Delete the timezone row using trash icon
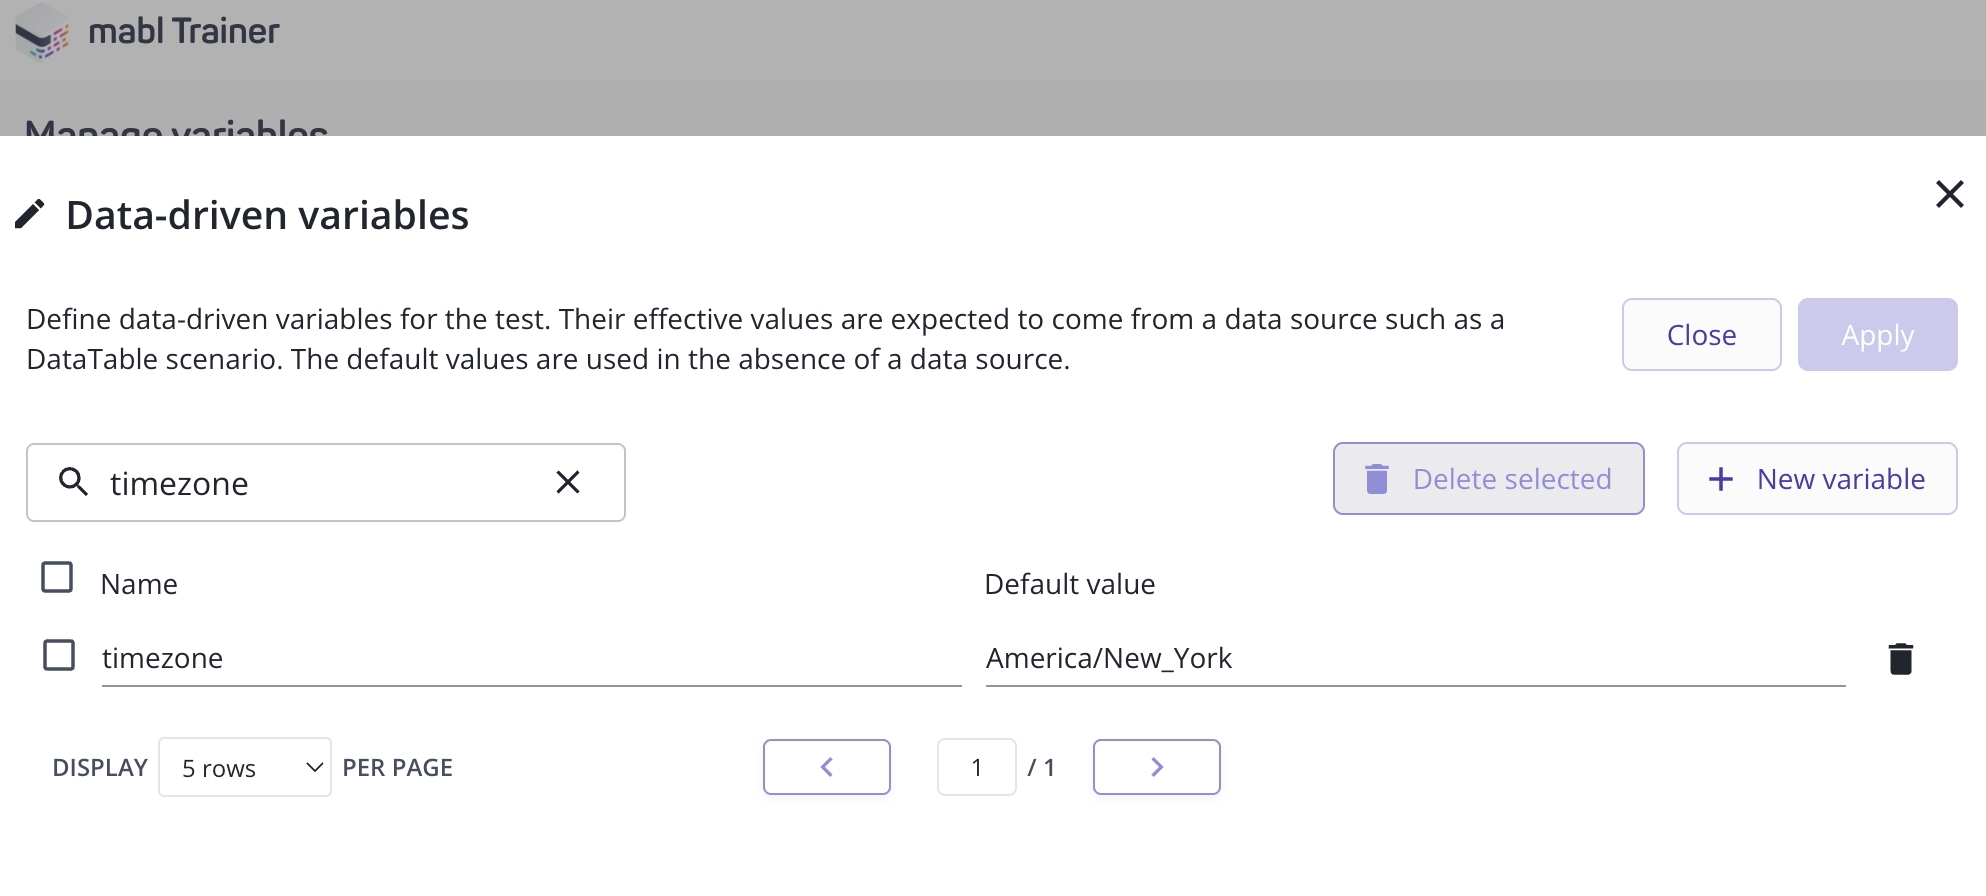The image size is (1986, 896). point(1900,659)
